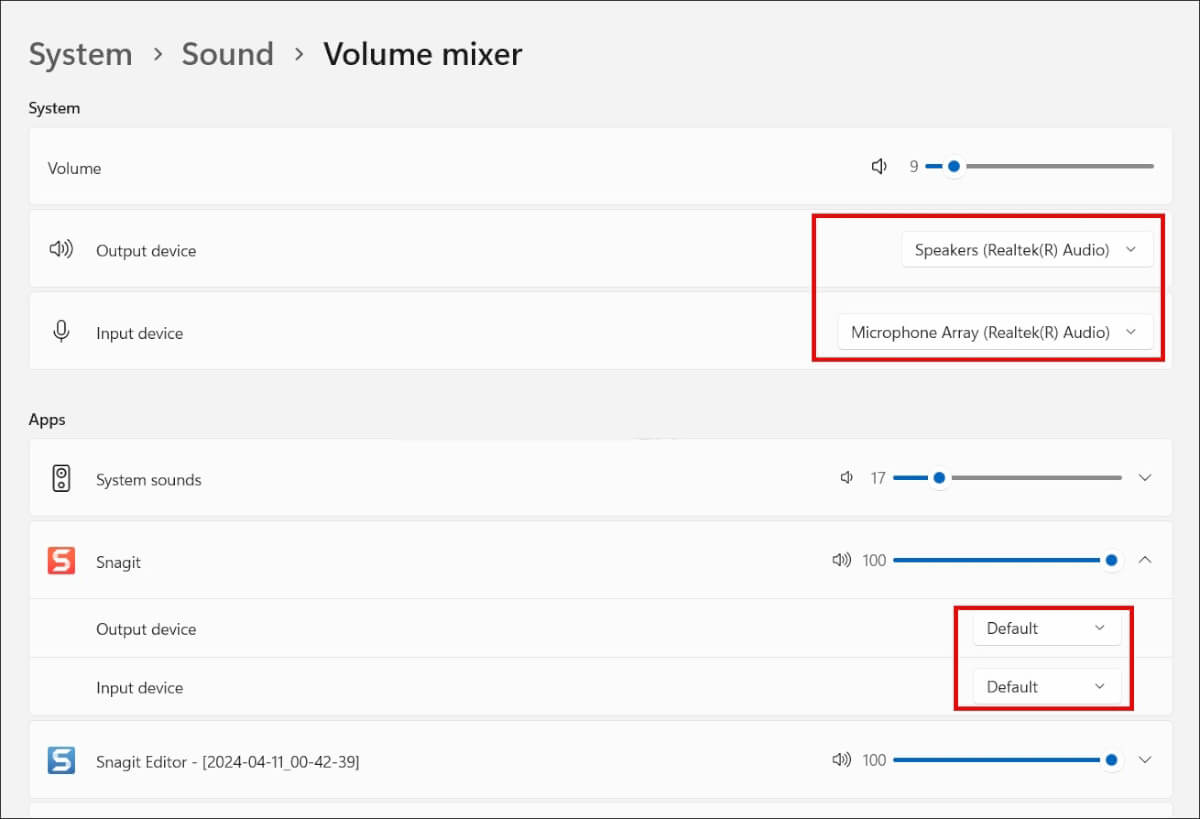1200x819 pixels.
Task: Adjust the Snagit Editor volume slider
Action: coord(1007,760)
